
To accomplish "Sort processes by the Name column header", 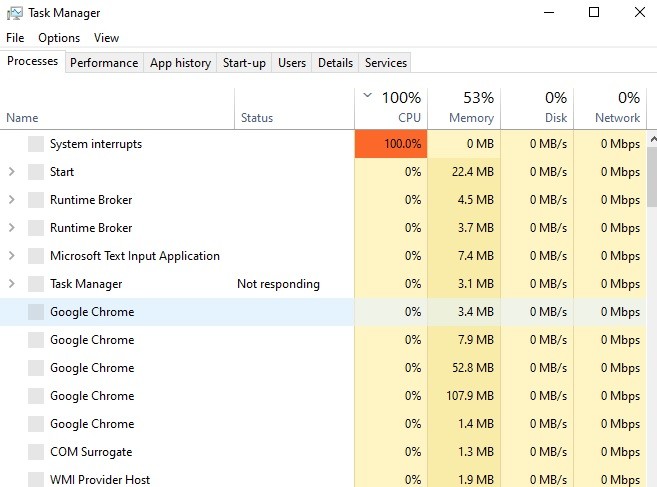I will coord(22,118).
